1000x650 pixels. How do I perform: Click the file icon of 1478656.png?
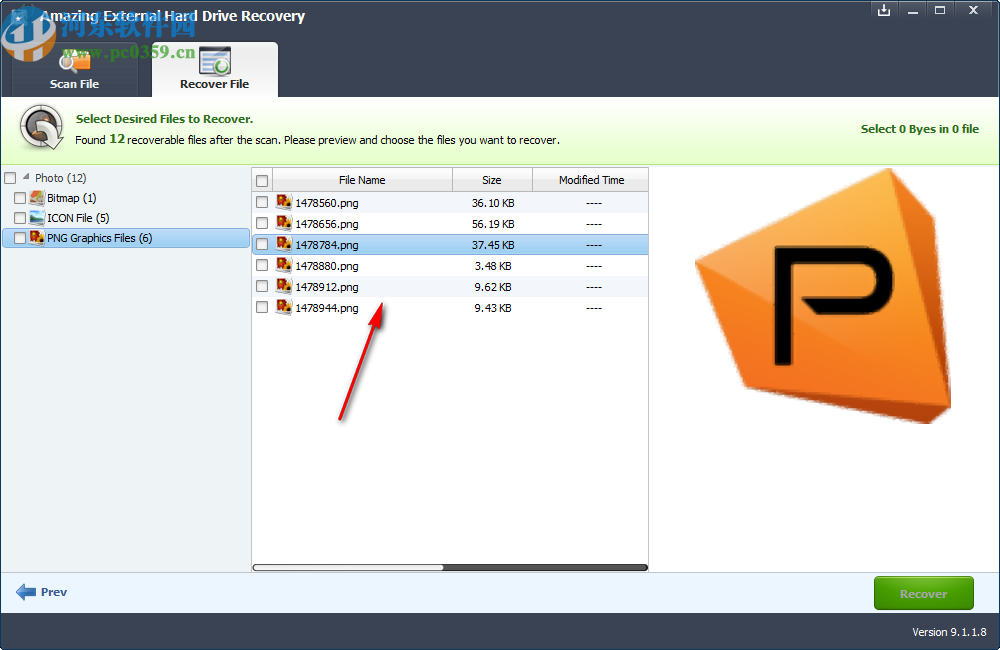tap(284, 223)
